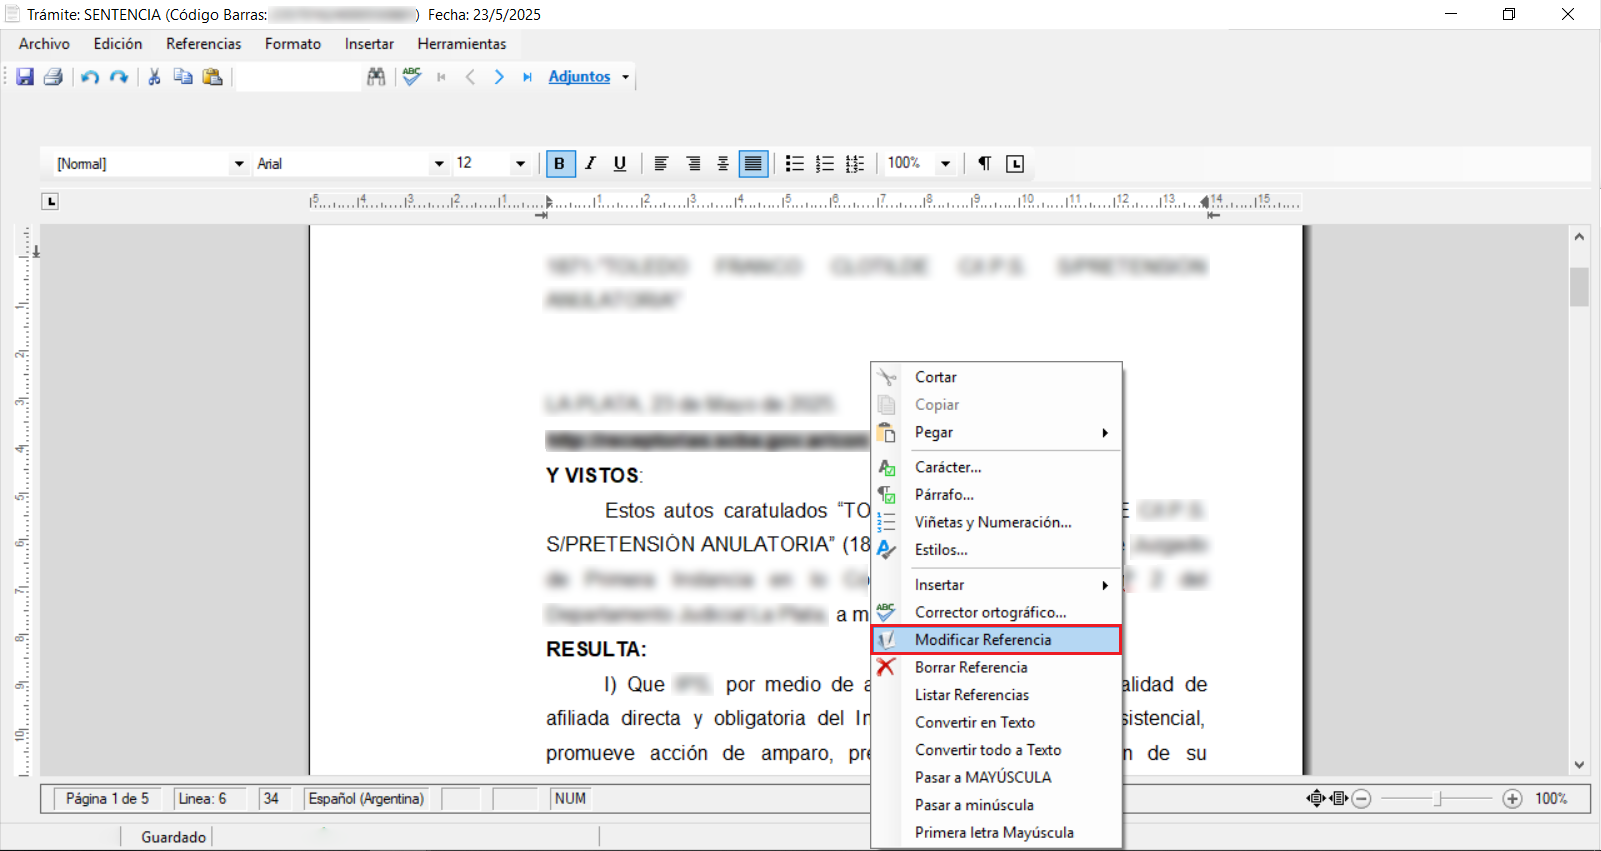Run the ABC spell check toolbar icon
This screenshot has width=1601, height=851.
click(x=411, y=77)
